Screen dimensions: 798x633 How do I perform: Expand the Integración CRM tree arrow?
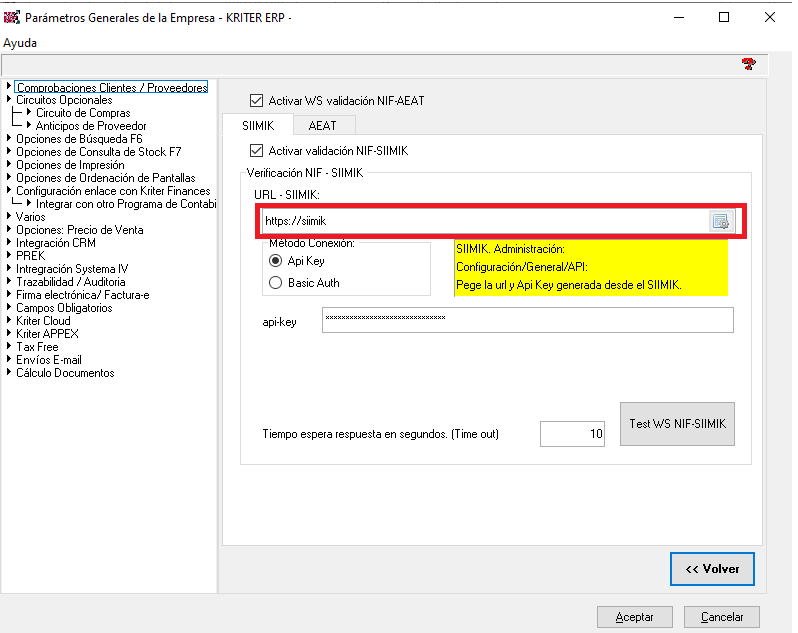point(9,243)
